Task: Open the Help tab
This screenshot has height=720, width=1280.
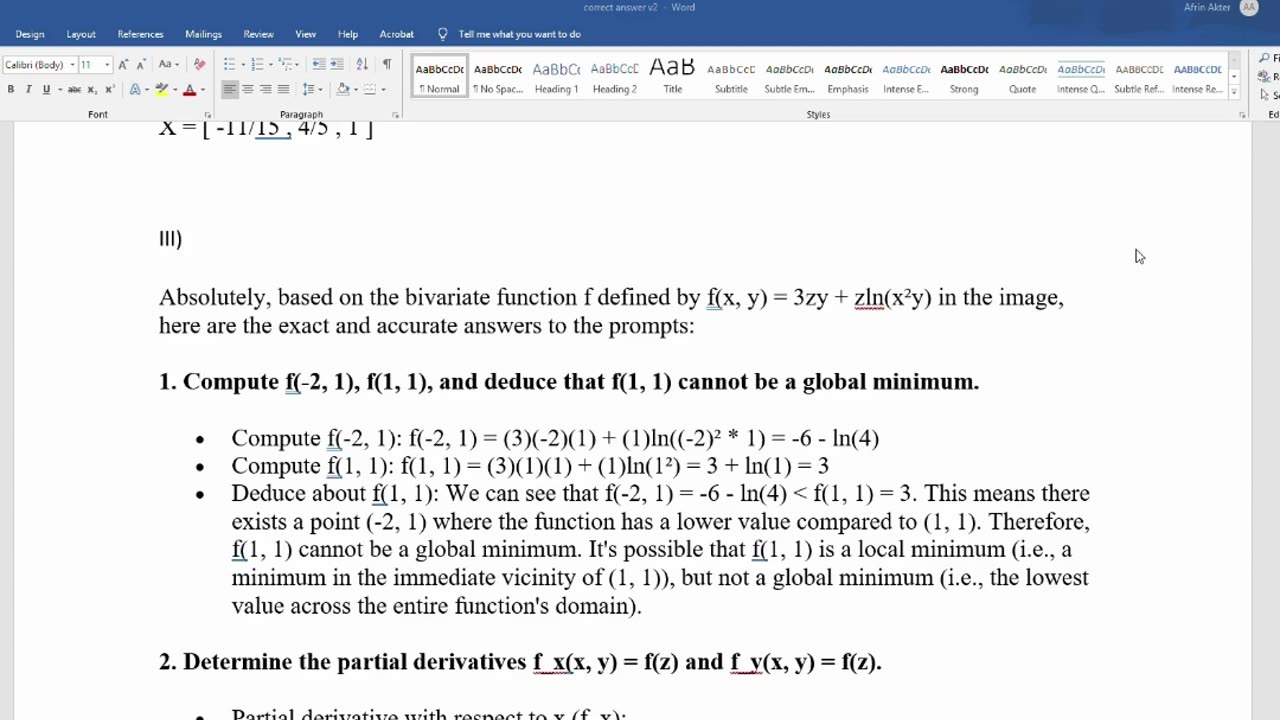Action: (x=348, y=34)
